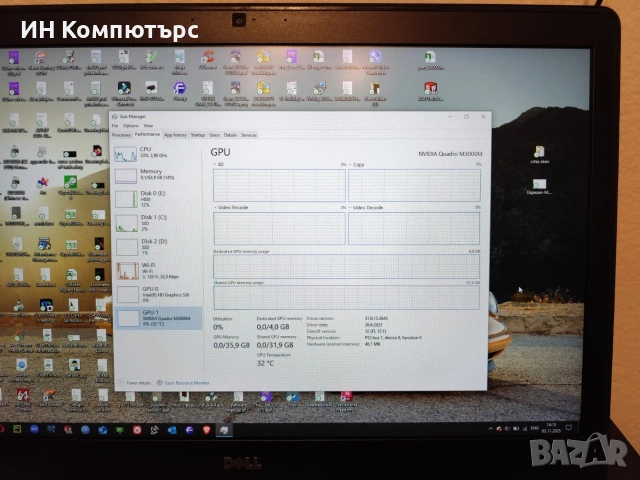This screenshot has width=640, height=480.
Task: Open the Brave browser taskbar icon
Action: (207, 429)
